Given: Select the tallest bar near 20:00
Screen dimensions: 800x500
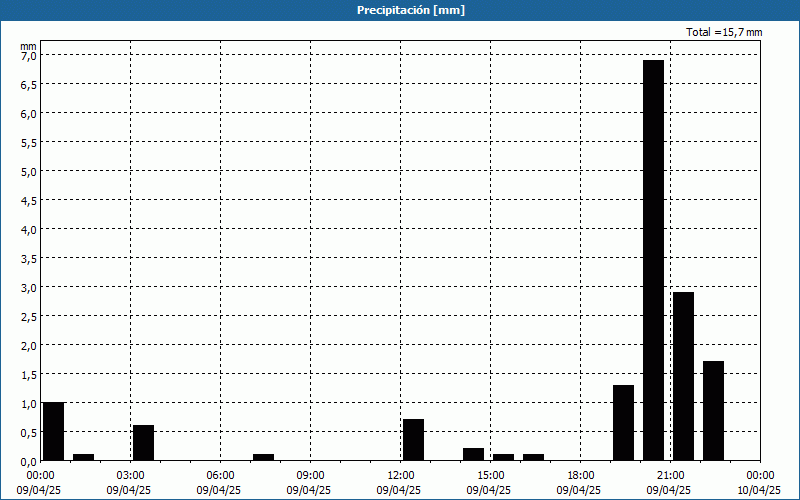Looking at the screenshot, I should coord(654,260).
